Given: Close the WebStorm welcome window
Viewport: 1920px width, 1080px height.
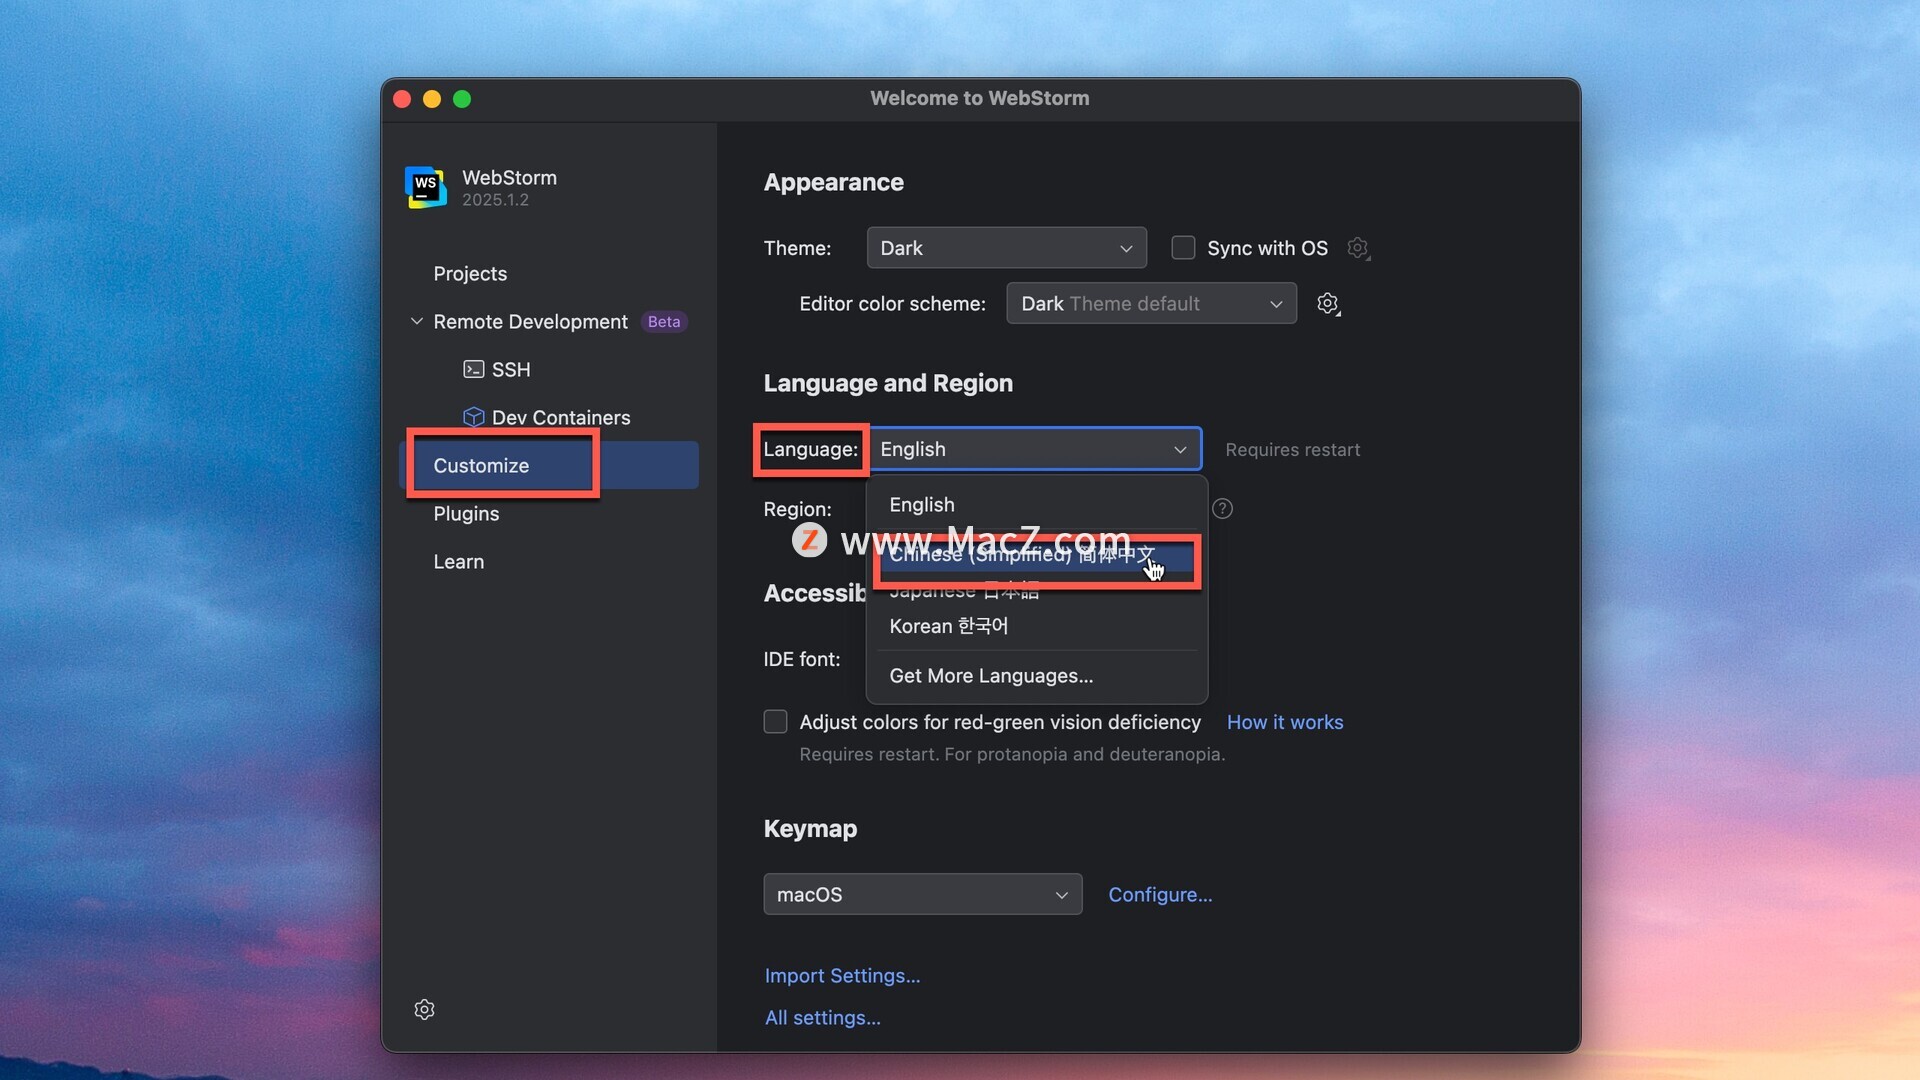Looking at the screenshot, I should pos(402,99).
